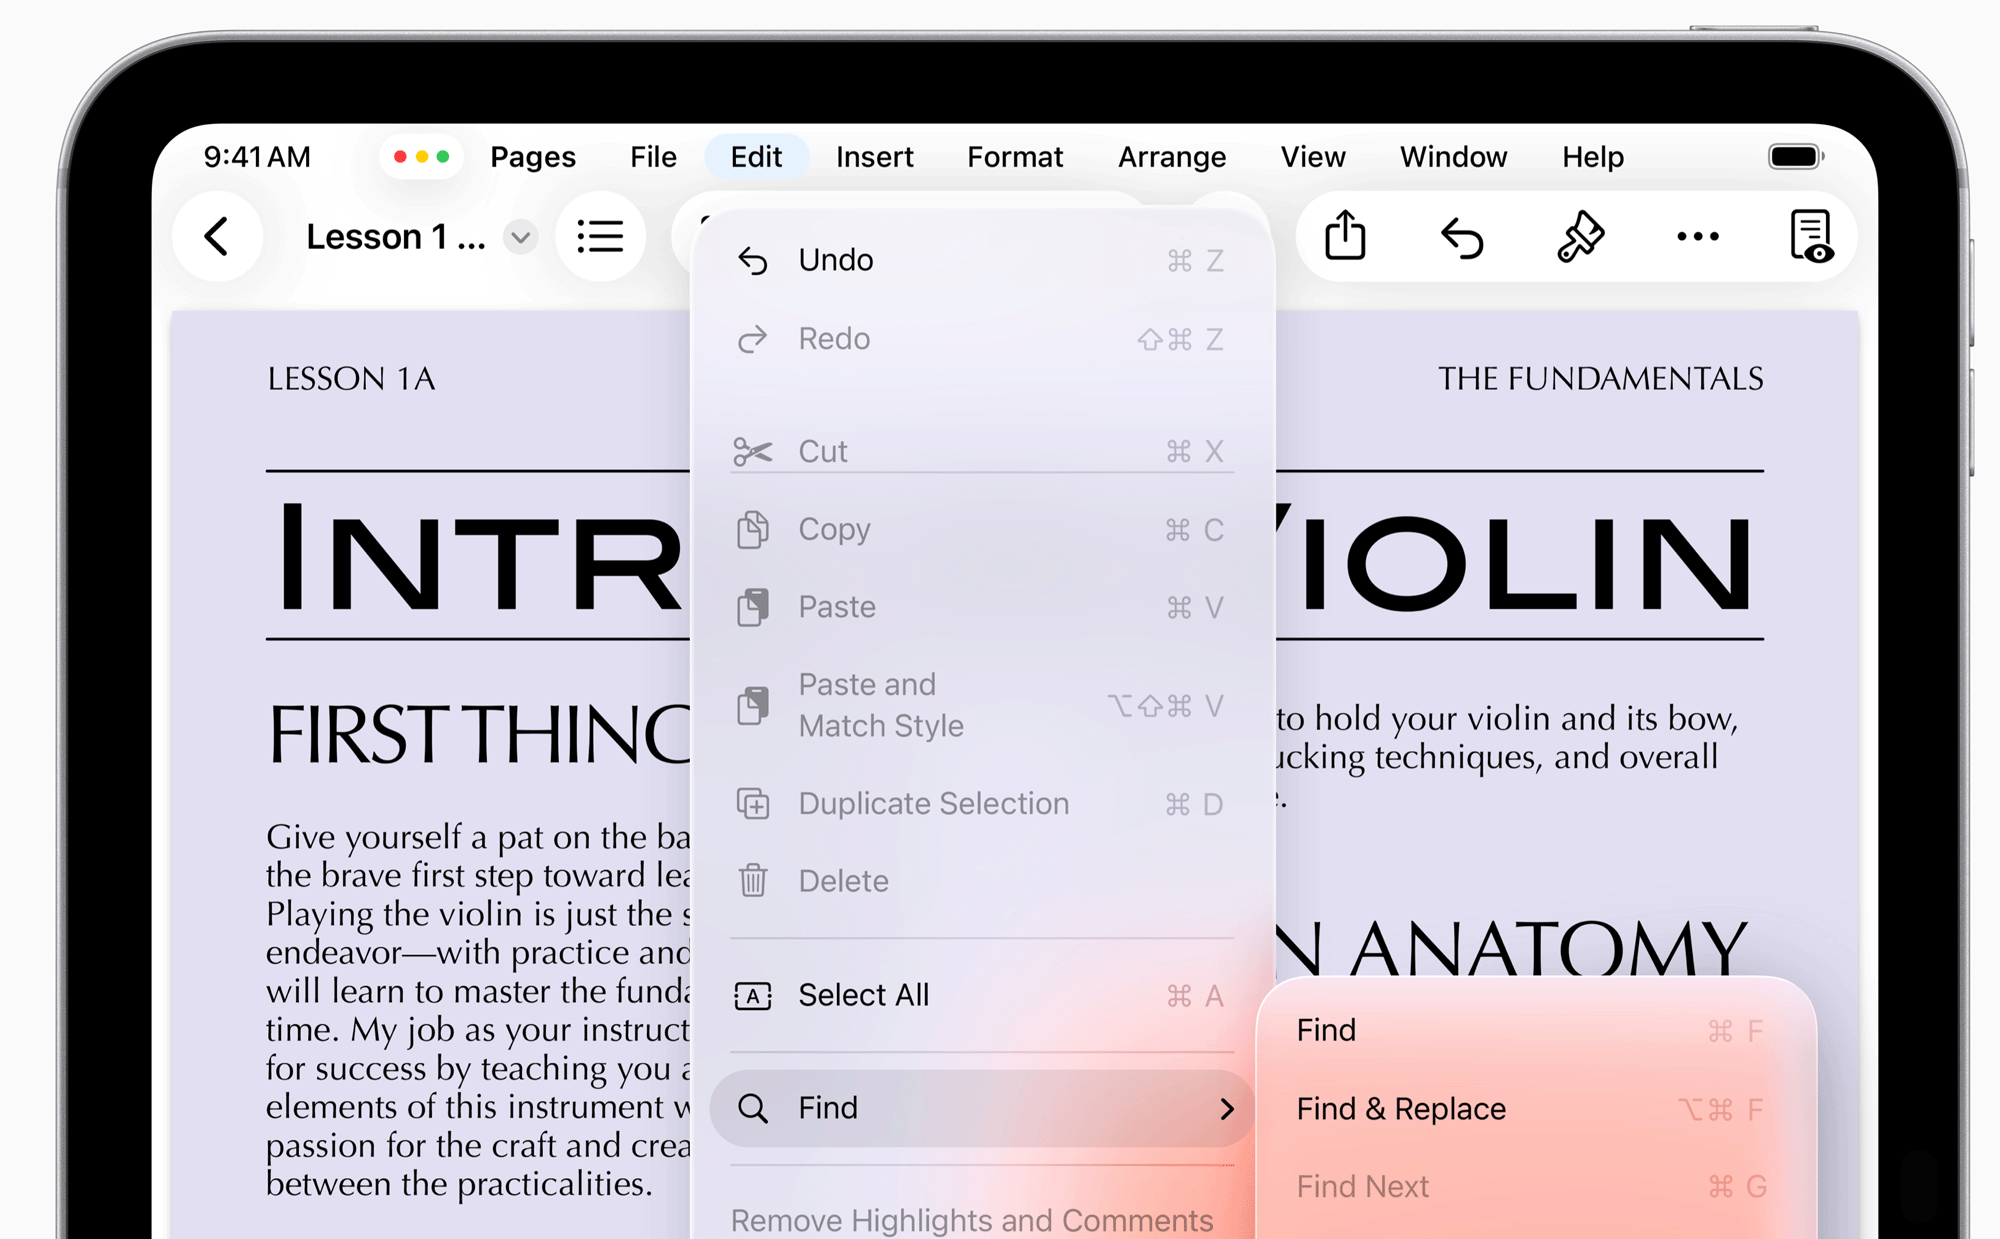Open the Help menu
This screenshot has height=1239, width=2000.
1592,157
